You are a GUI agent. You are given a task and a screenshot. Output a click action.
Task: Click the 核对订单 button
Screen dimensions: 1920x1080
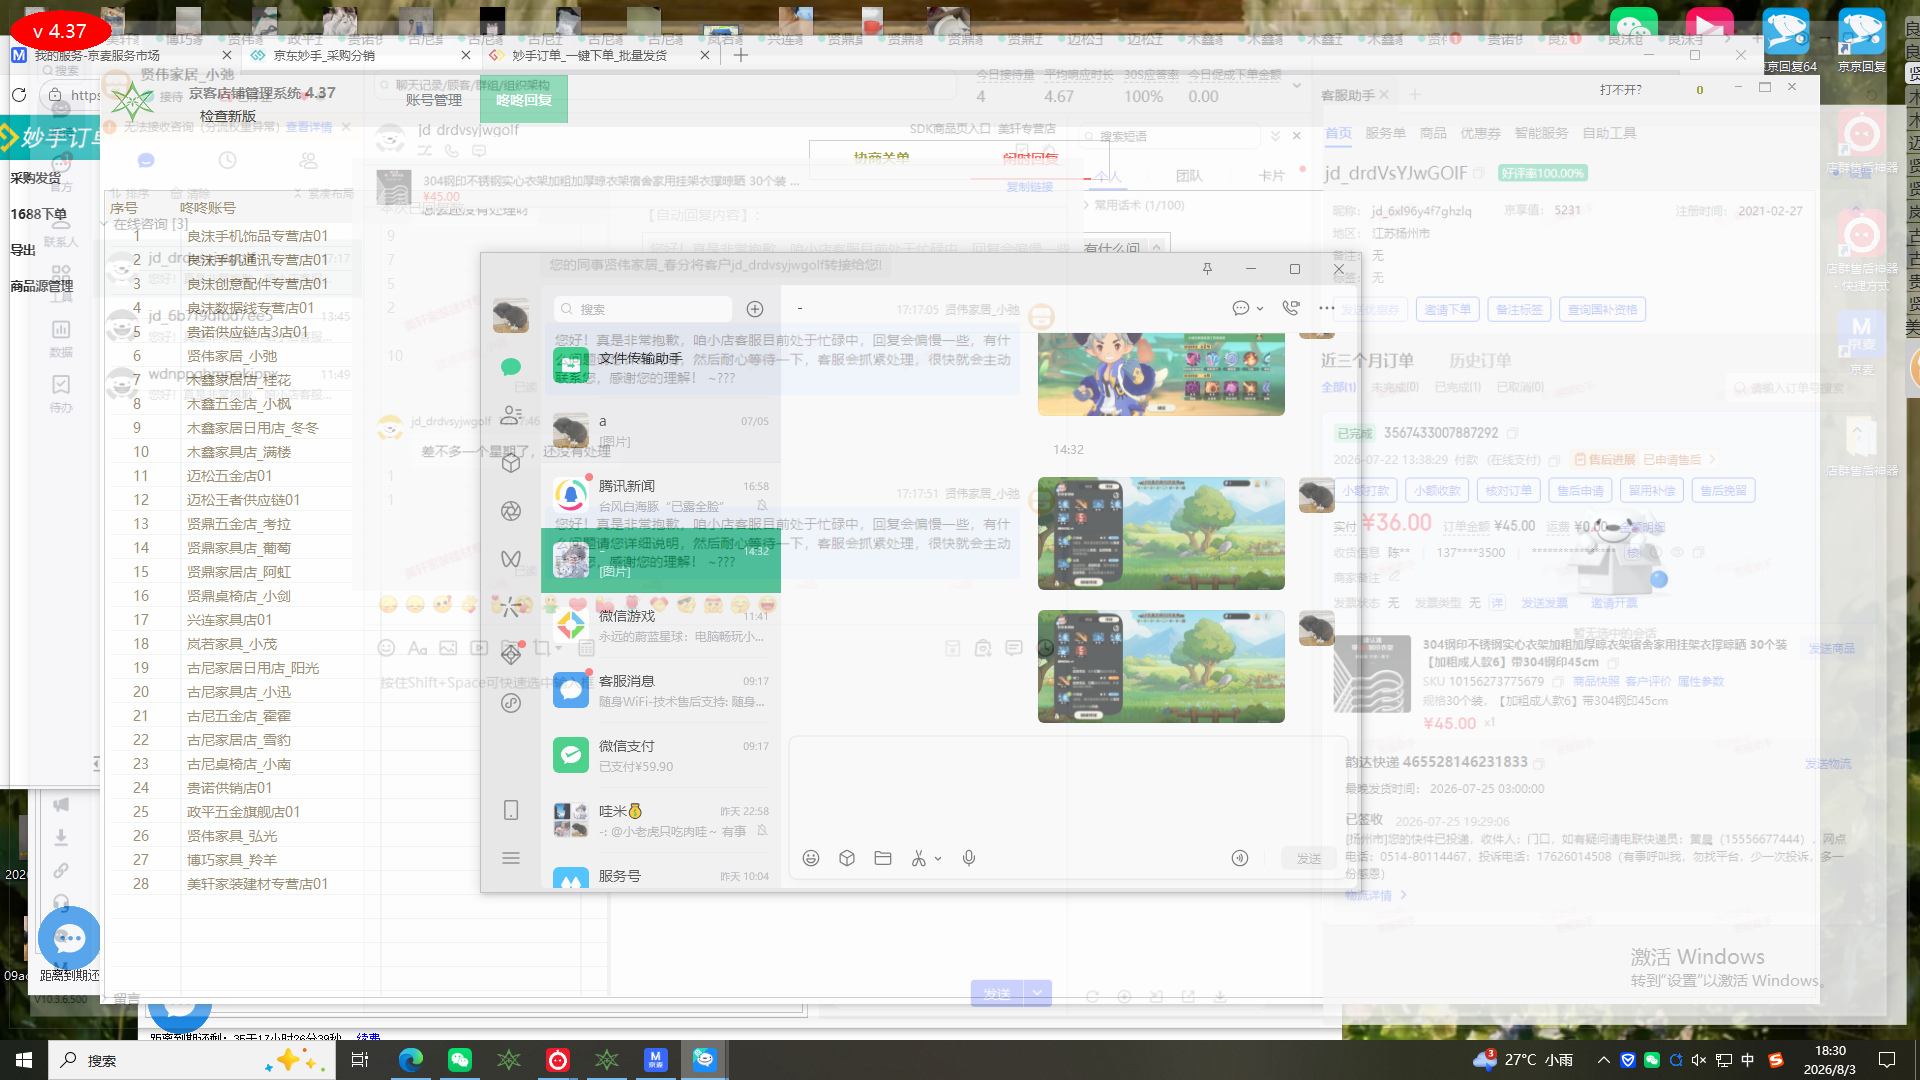tap(1509, 491)
